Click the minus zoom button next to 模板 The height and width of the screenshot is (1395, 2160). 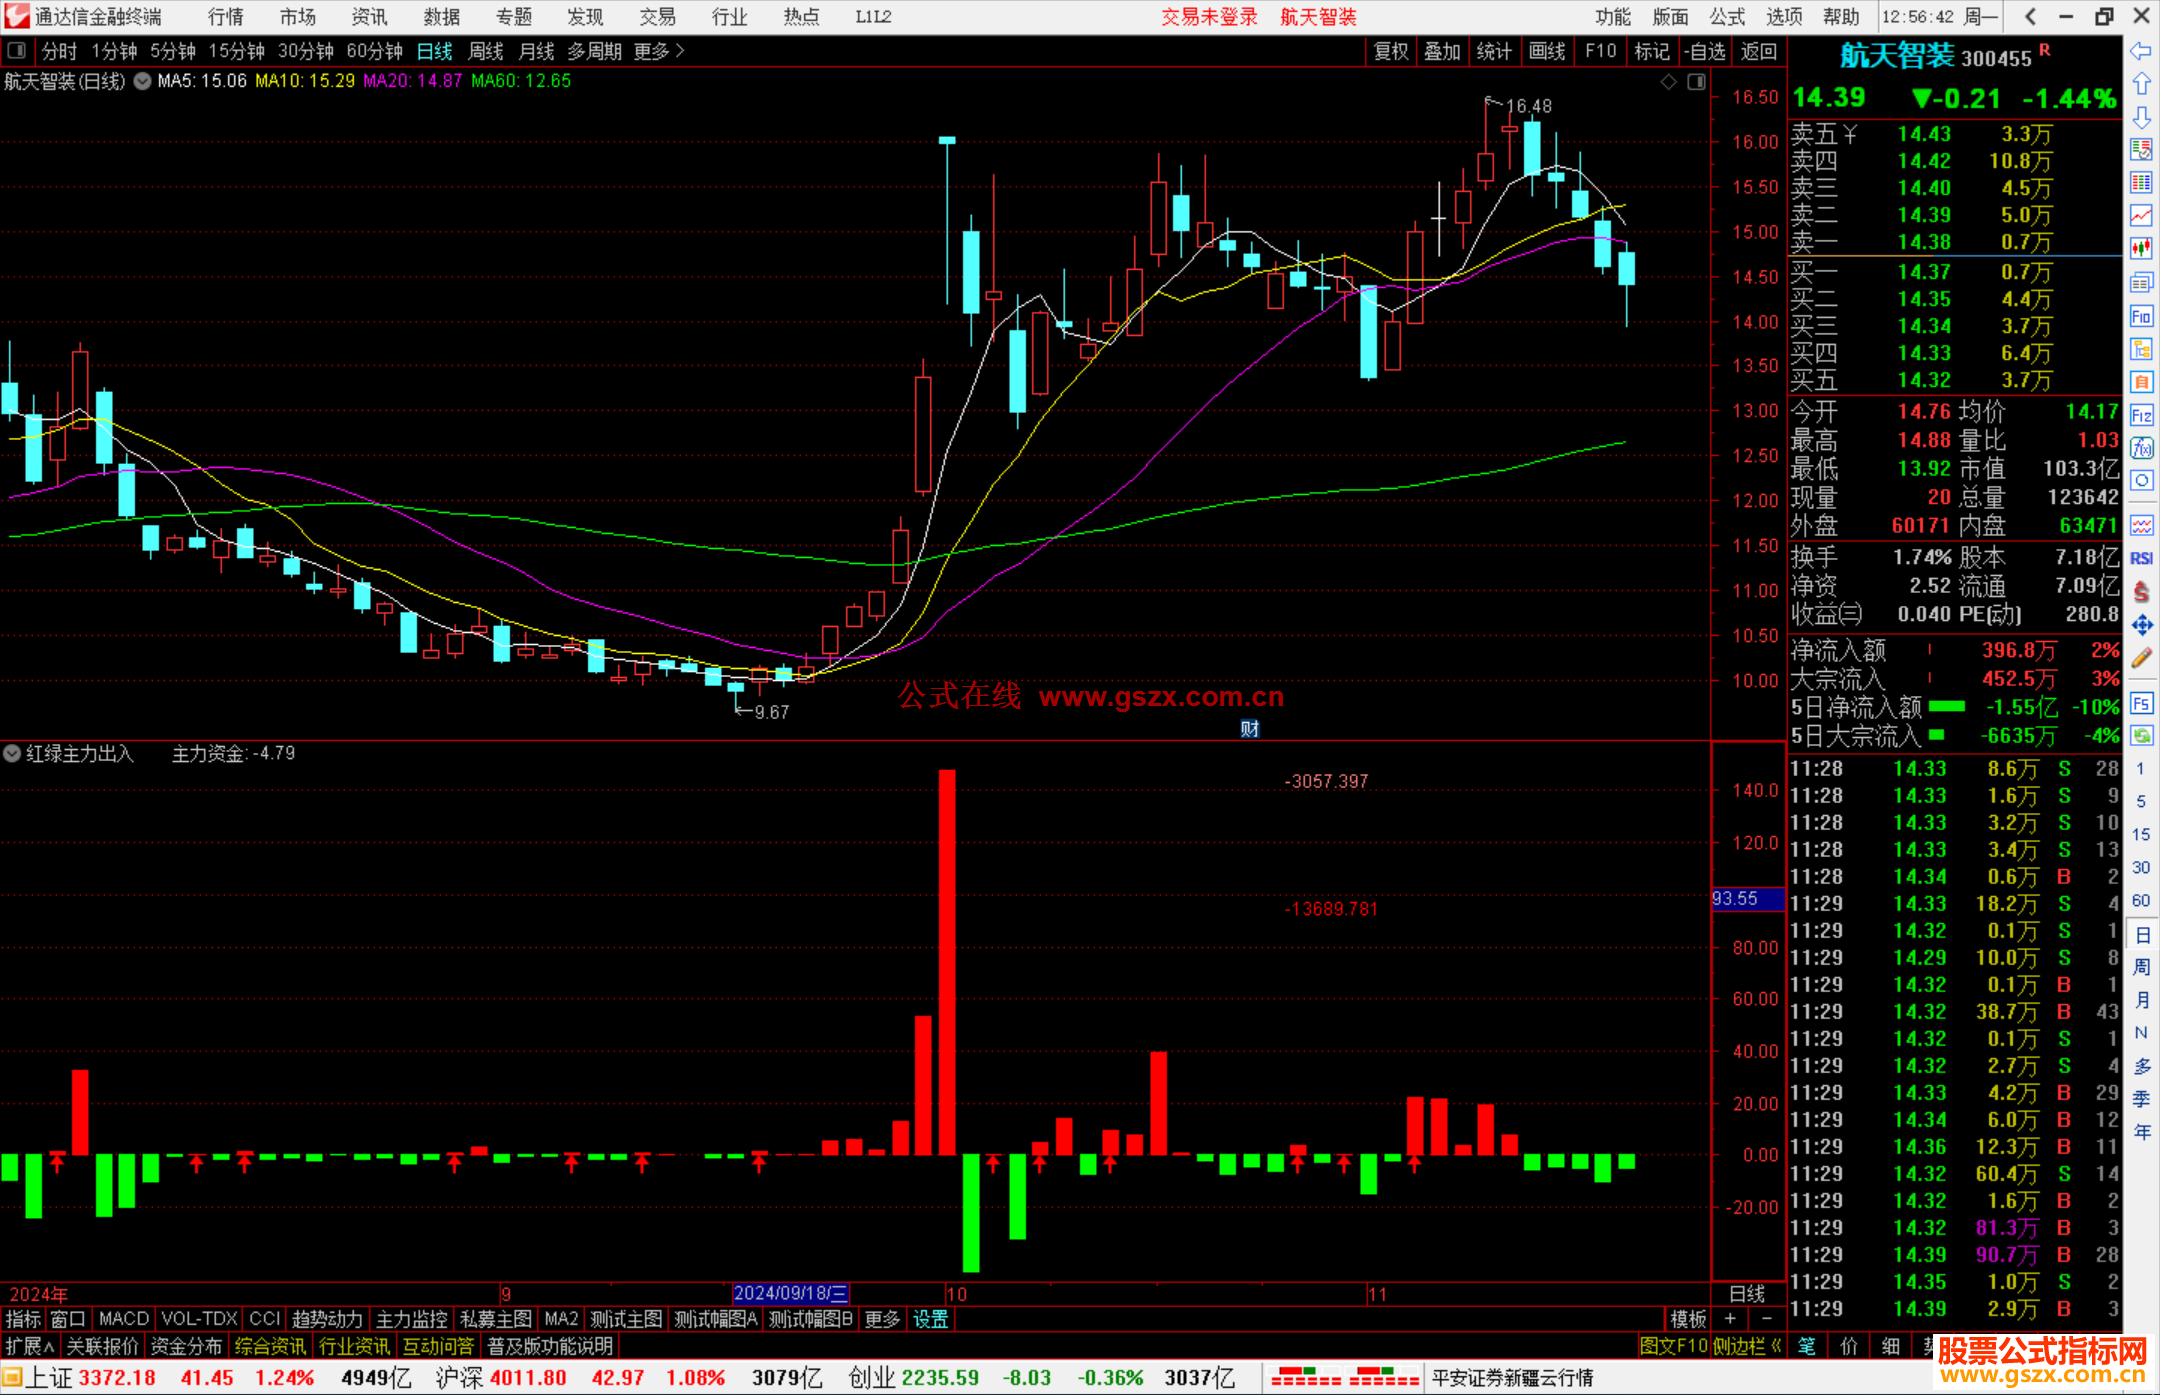coord(1766,1319)
